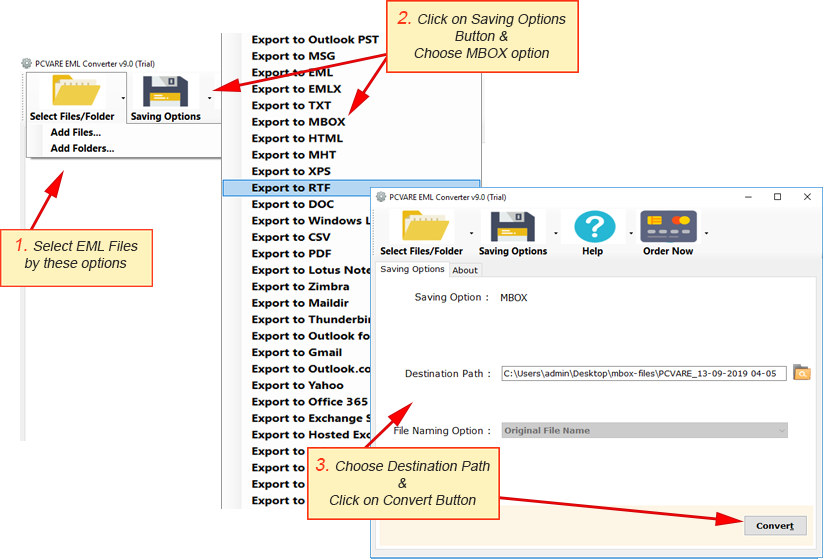Select Export to Lotus Notes entry

tap(311, 270)
